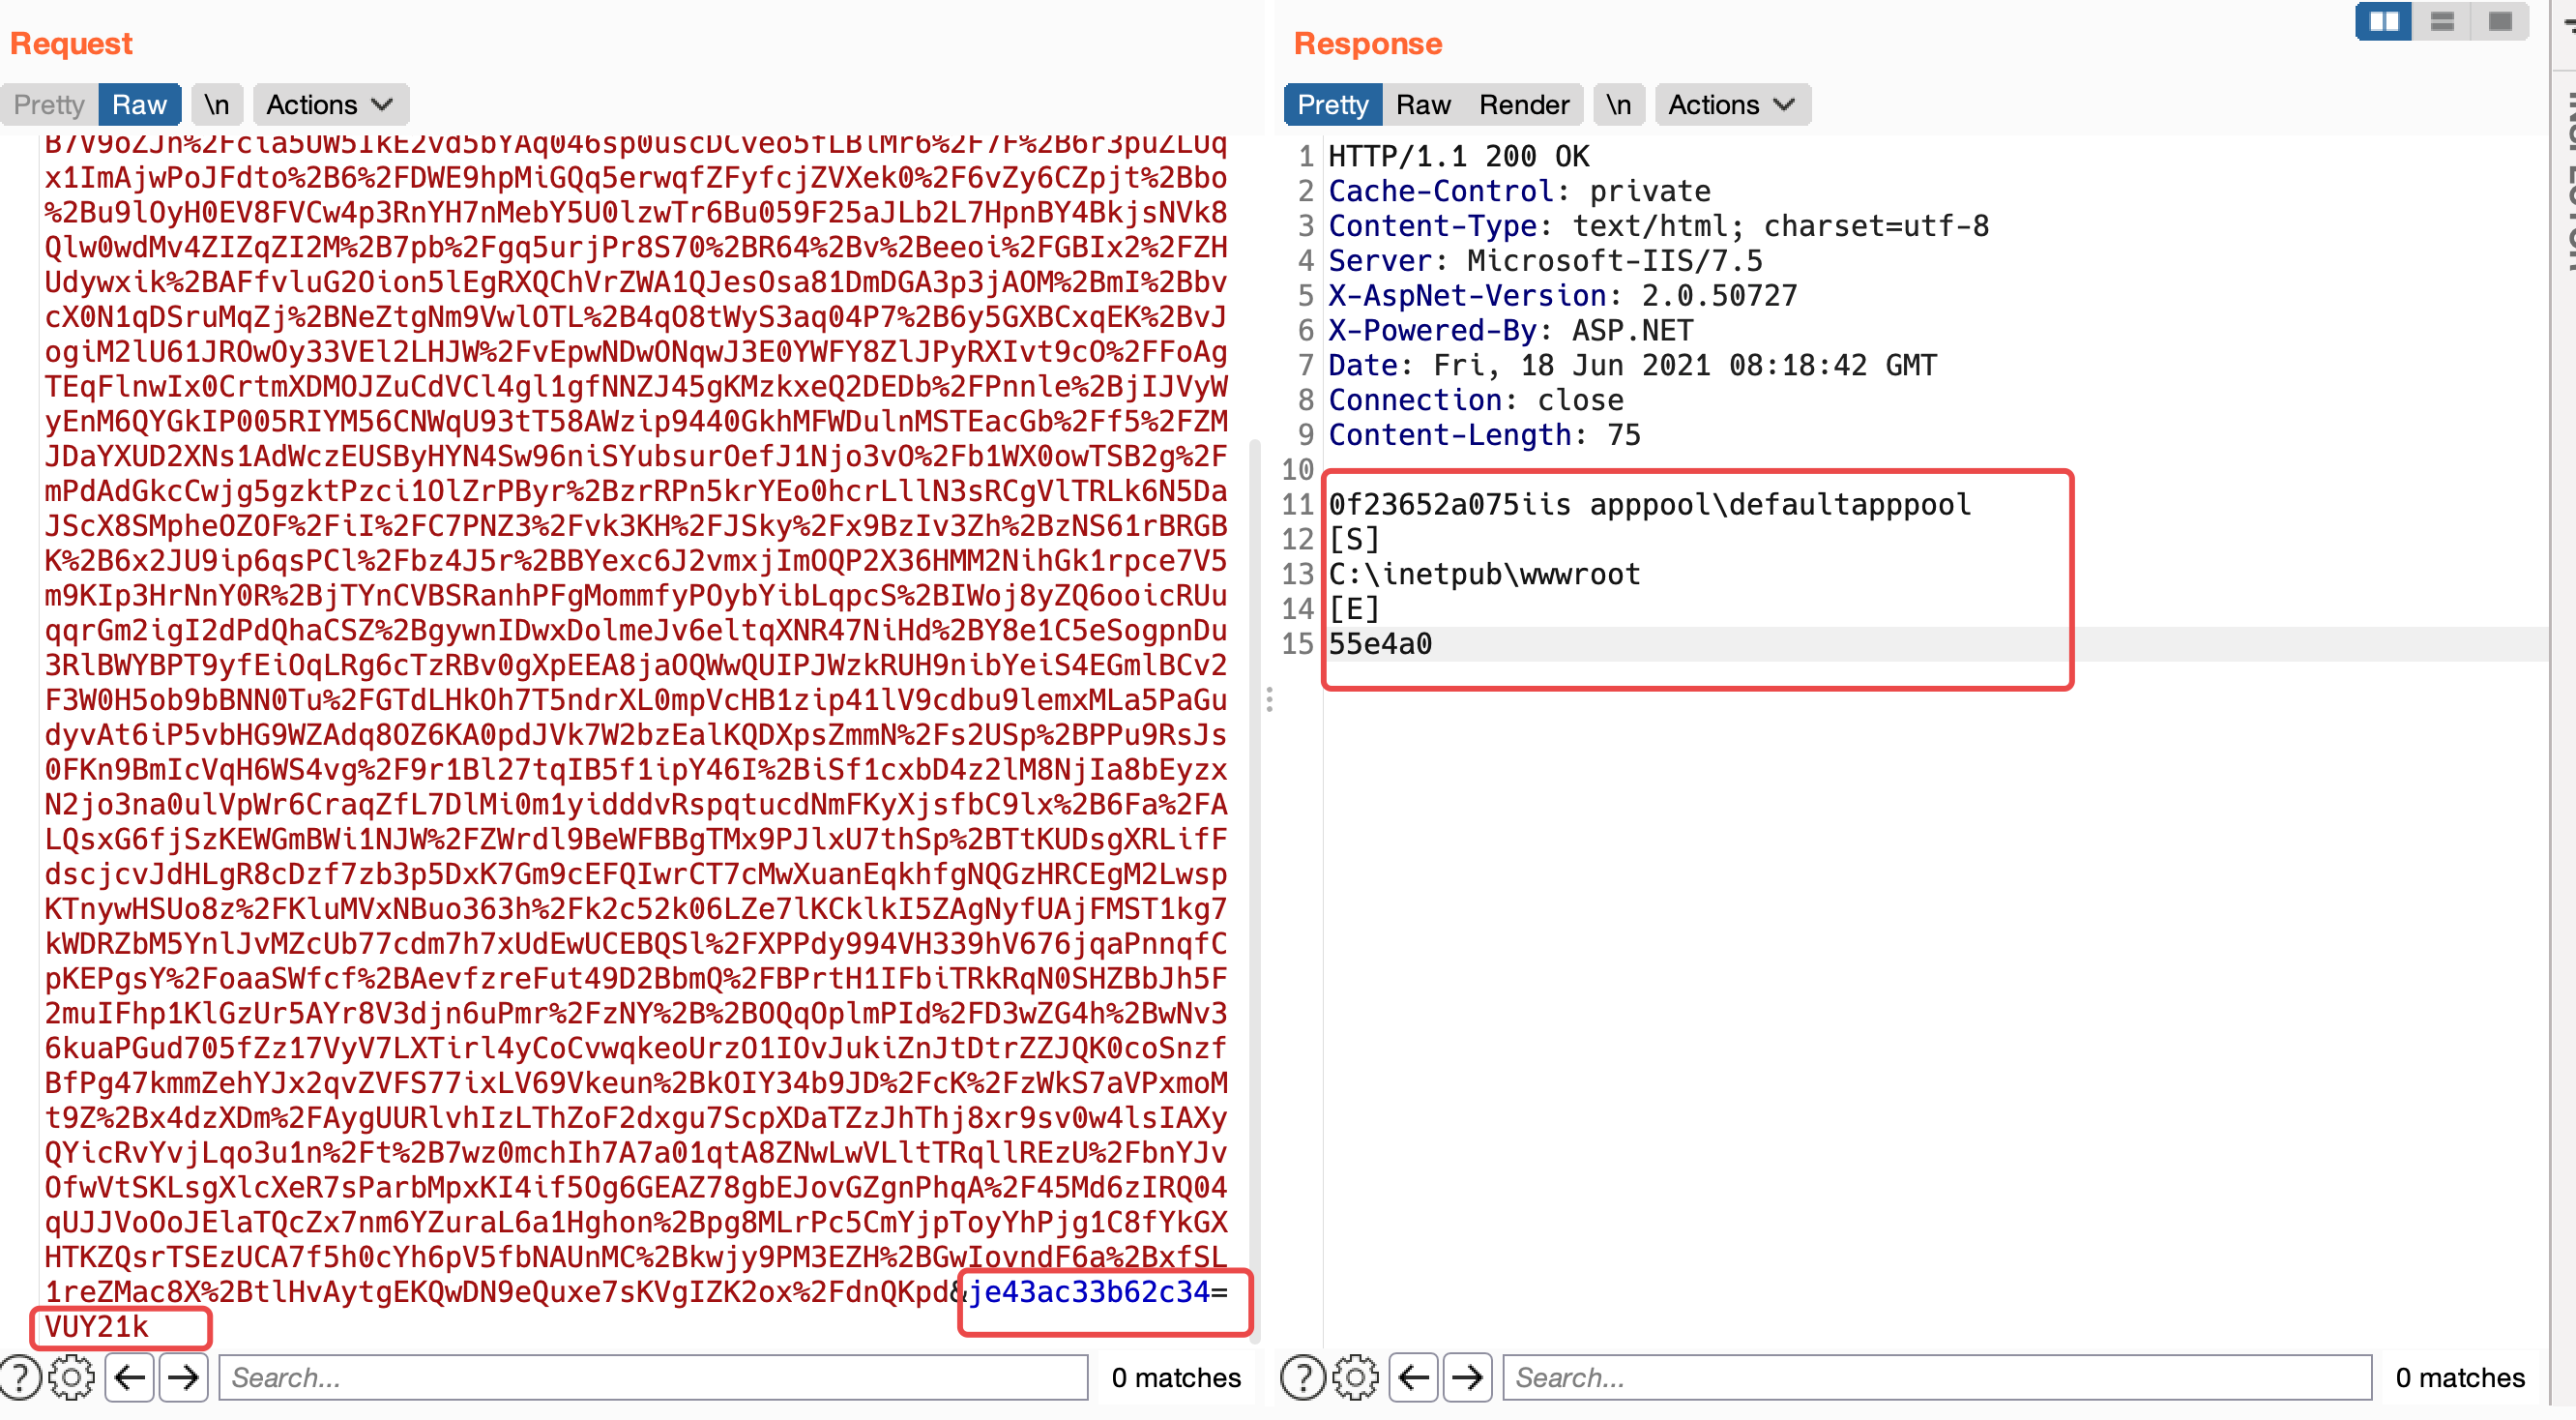Go to previous match in Request search

point(129,1377)
